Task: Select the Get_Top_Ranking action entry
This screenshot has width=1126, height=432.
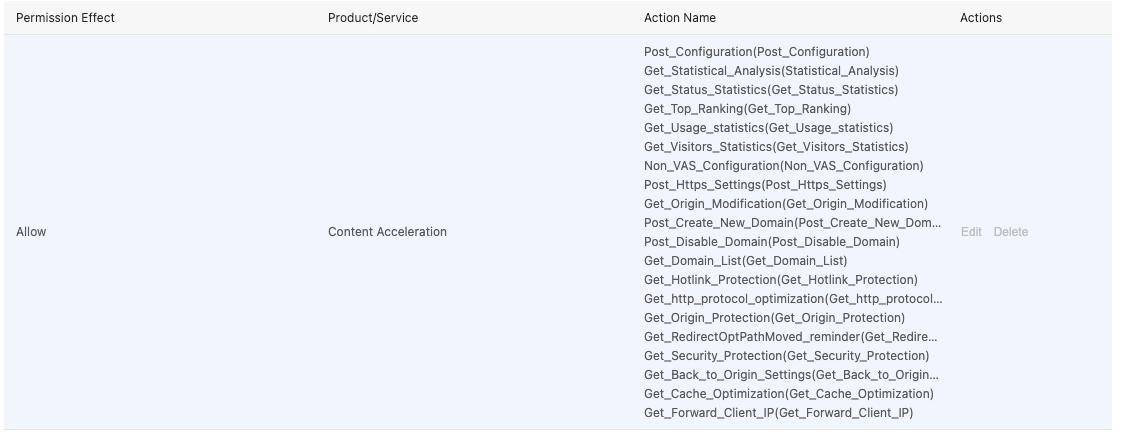Action: (x=747, y=109)
